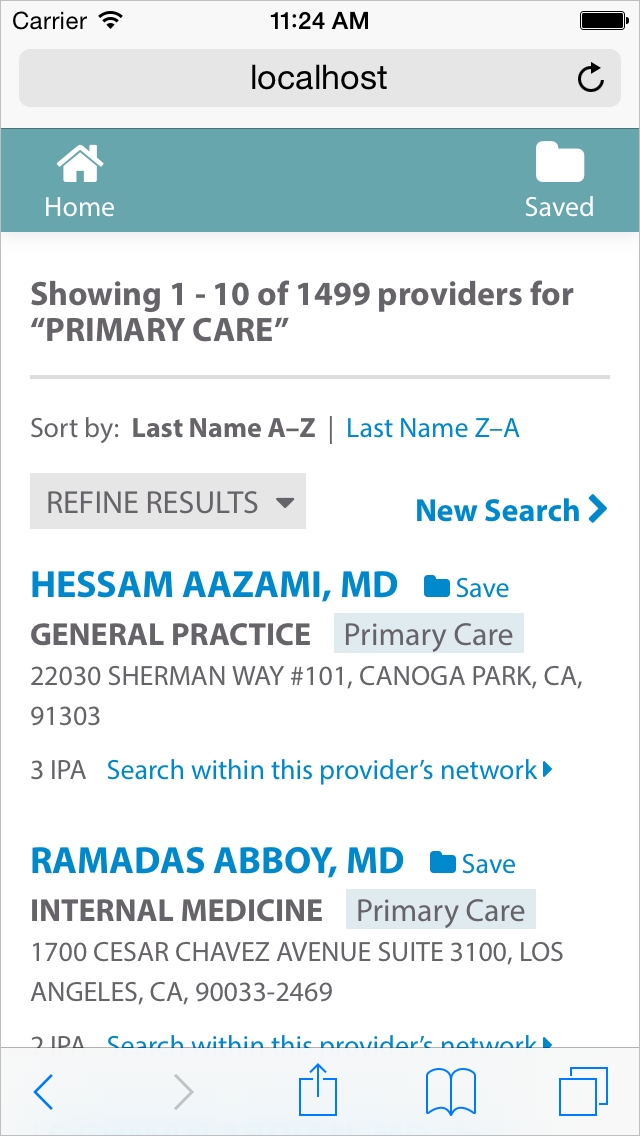This screenshot has width=640, height=1136.
Task: Open HESSAM AAZAMI, MD provider profile
Action: click(x=214, y=585)
